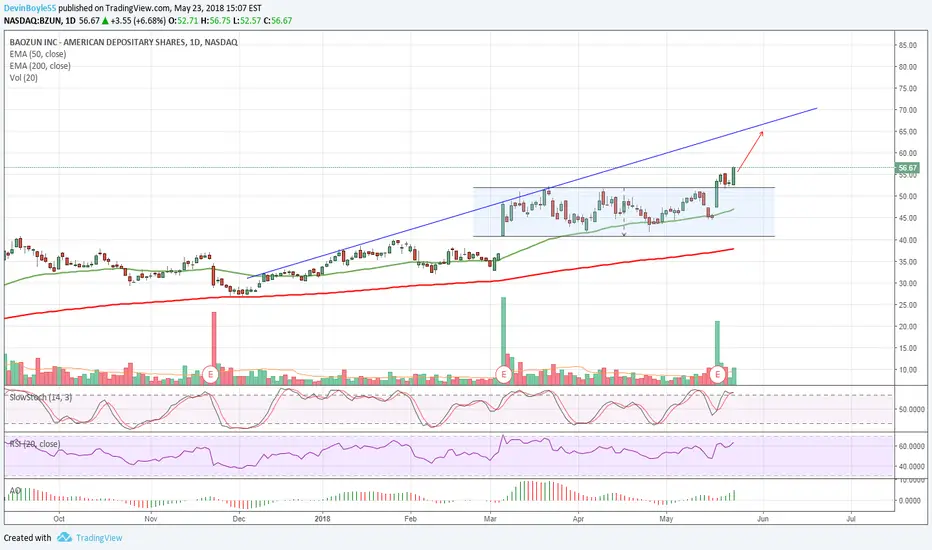Viewport: 932px width, 550px height.
Task: Select the EMA (200, close) indicator label
Action: click(x=40, y=66)
